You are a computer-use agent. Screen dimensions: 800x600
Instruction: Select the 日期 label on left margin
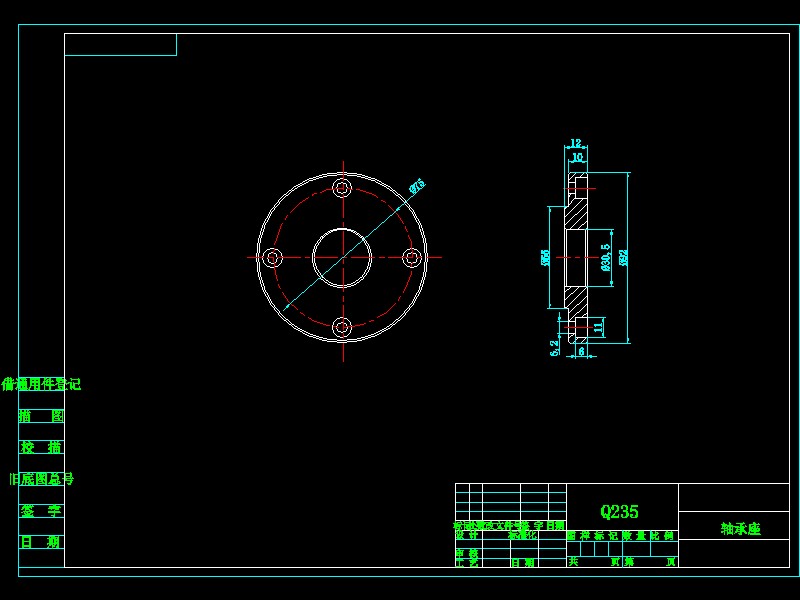point(41,542)
